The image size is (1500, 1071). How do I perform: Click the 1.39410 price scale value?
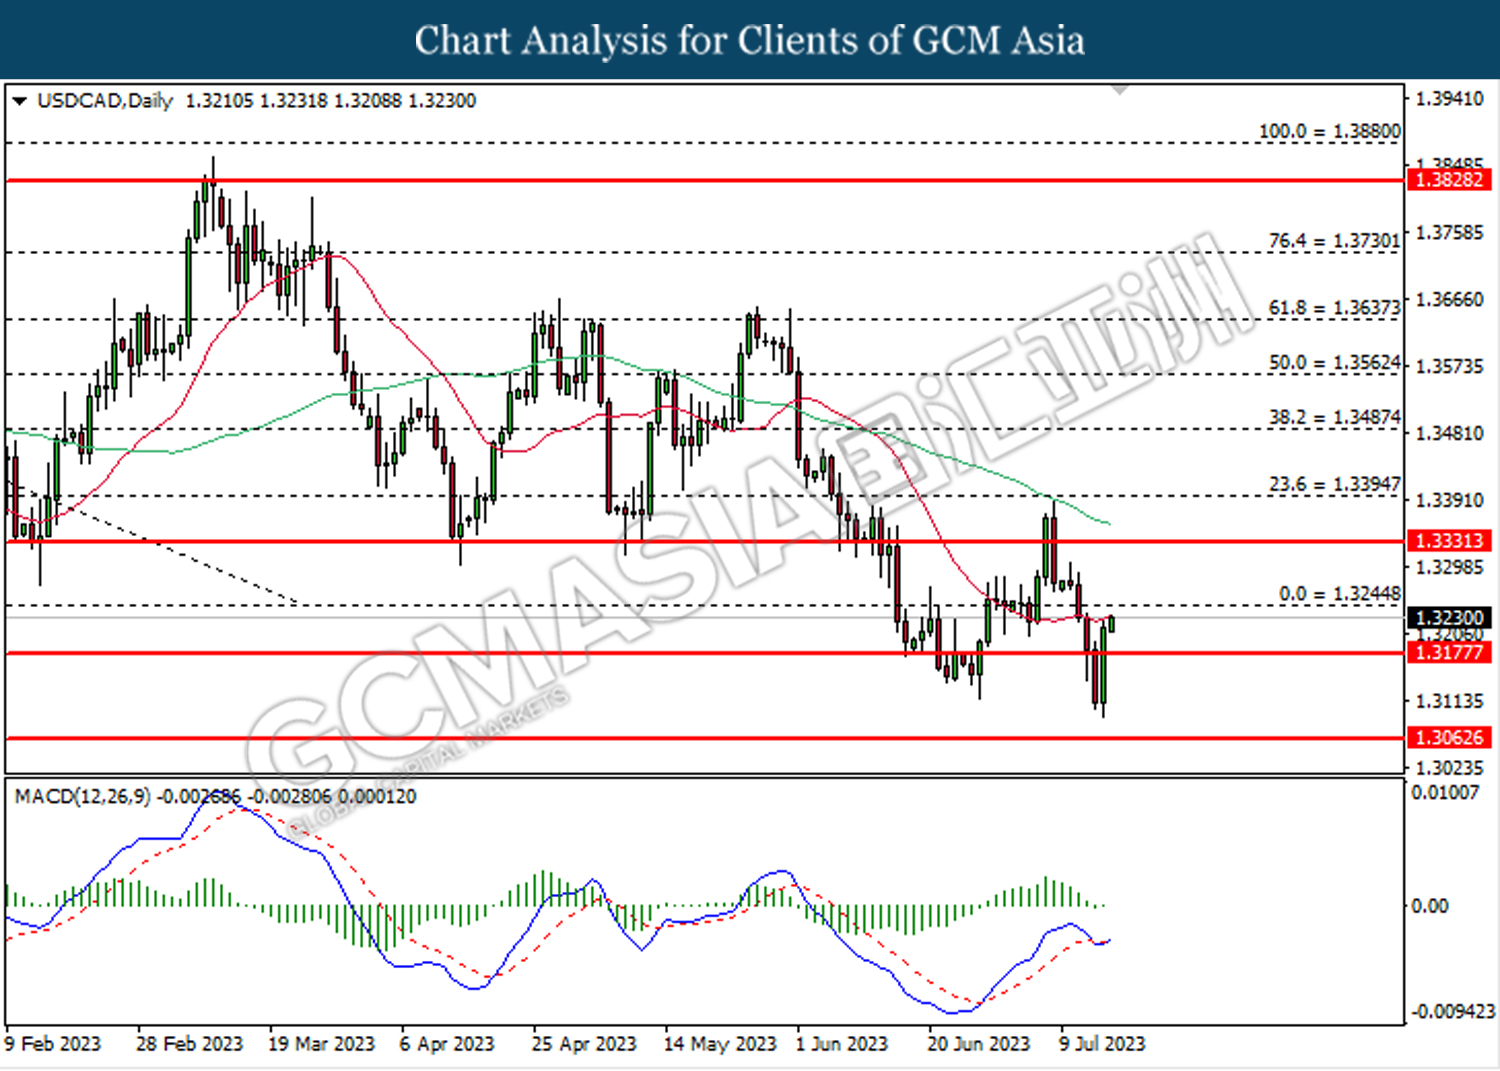coord(1450,99)
